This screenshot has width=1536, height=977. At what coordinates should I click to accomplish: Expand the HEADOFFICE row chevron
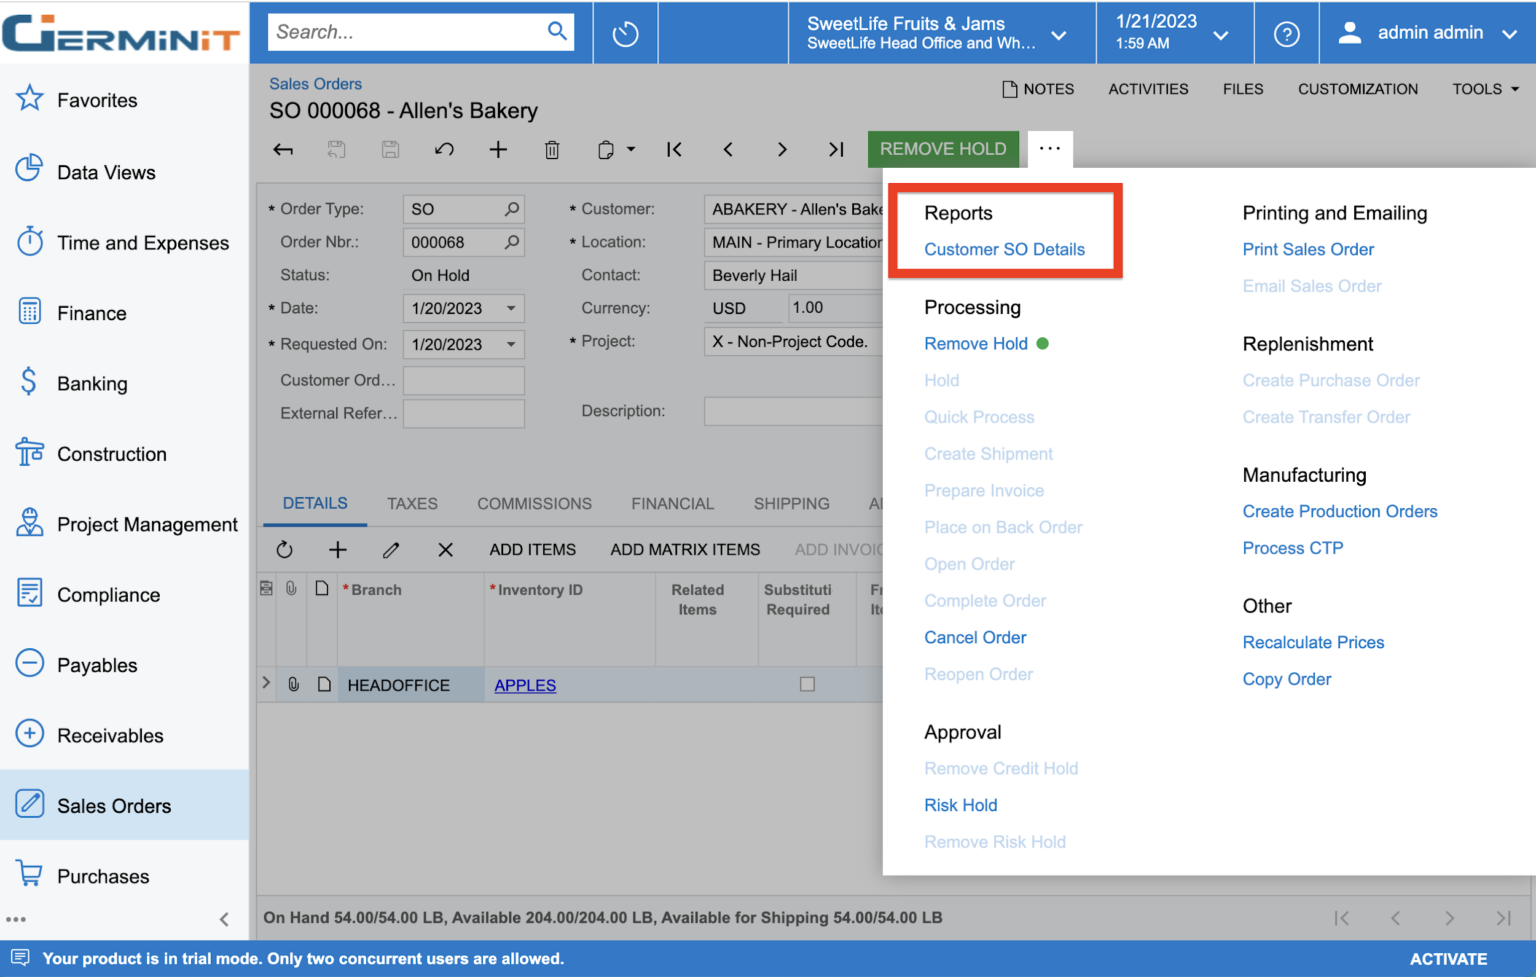[266, 683]
